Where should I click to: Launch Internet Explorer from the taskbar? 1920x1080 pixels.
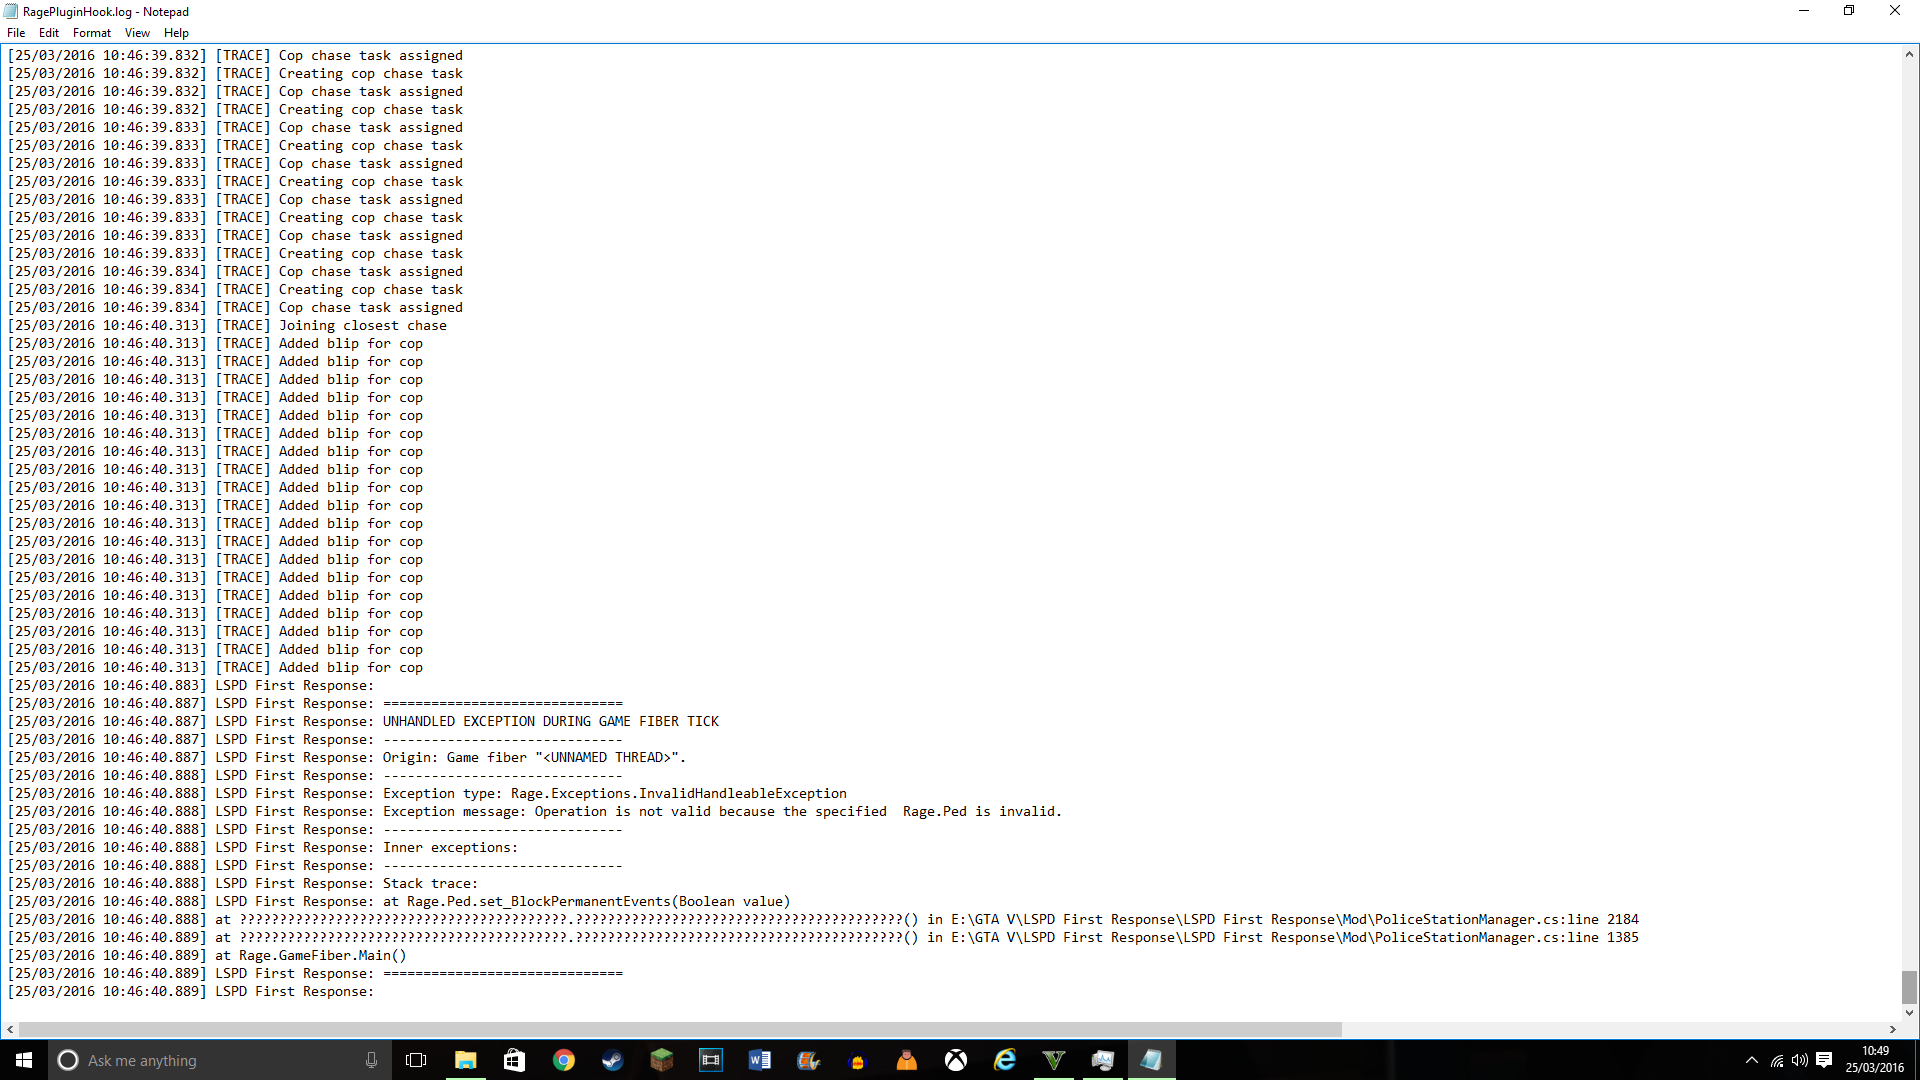tap(1005, 1060)
